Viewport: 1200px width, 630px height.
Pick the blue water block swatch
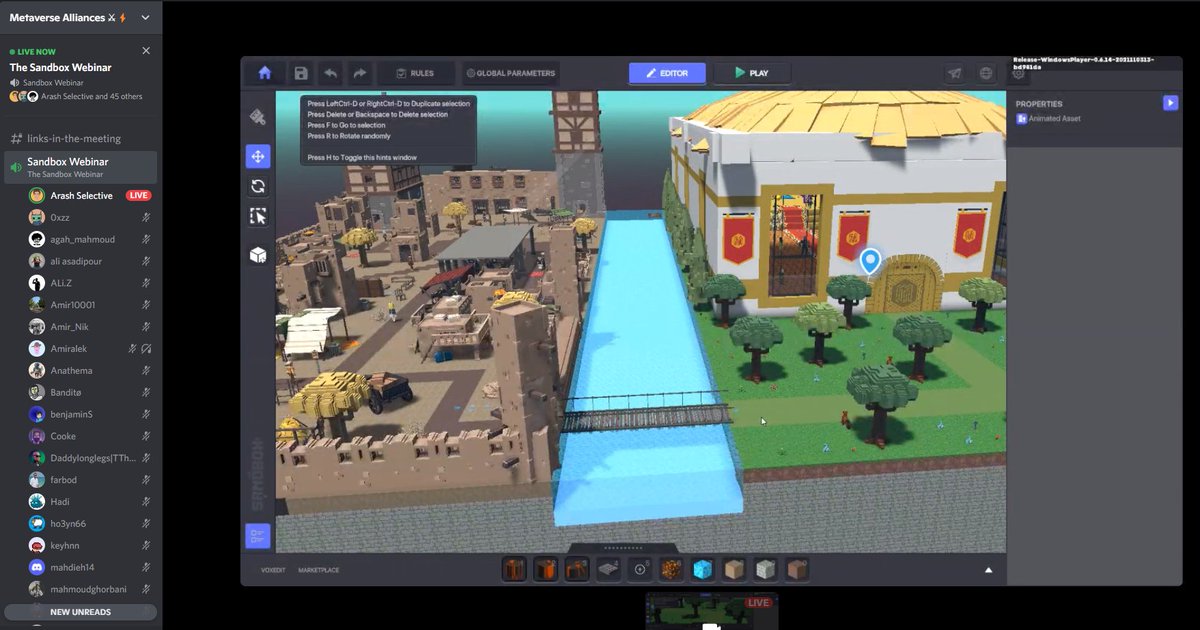703,570
